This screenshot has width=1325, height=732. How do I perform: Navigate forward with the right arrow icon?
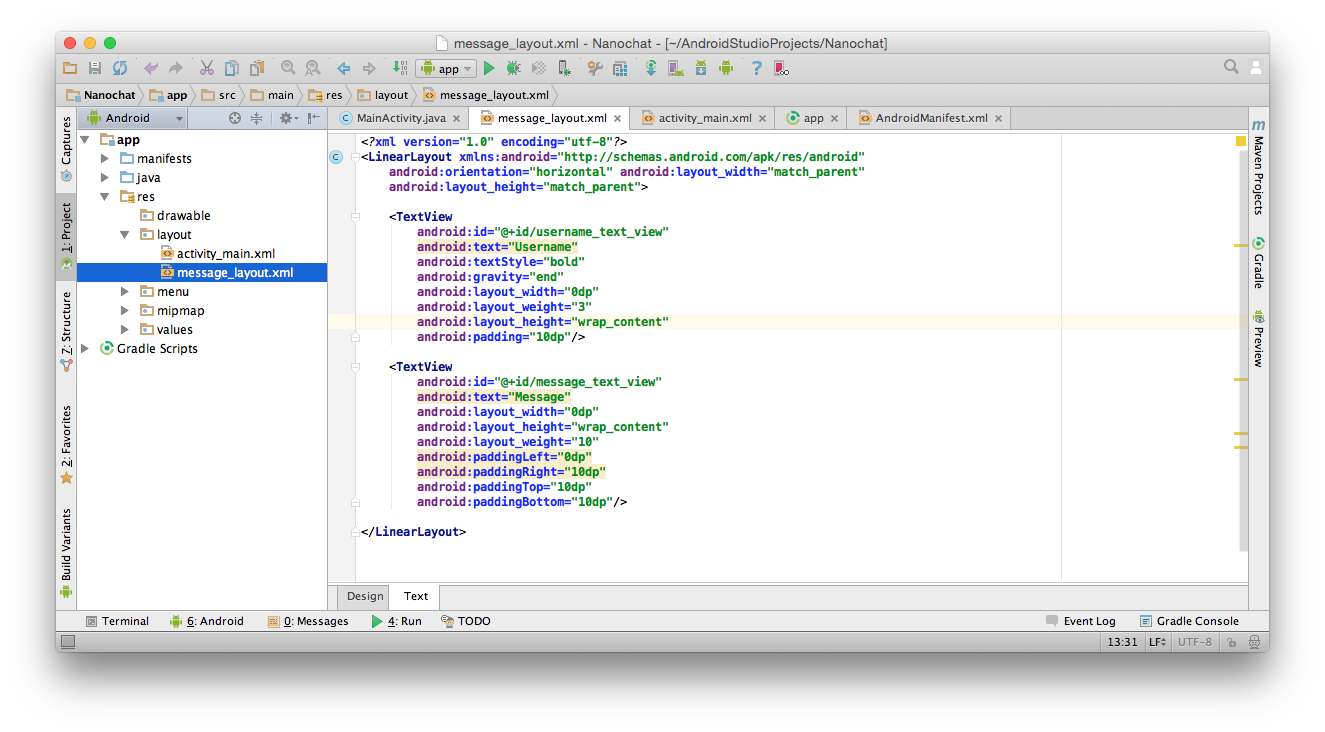(x=369, y=68)
